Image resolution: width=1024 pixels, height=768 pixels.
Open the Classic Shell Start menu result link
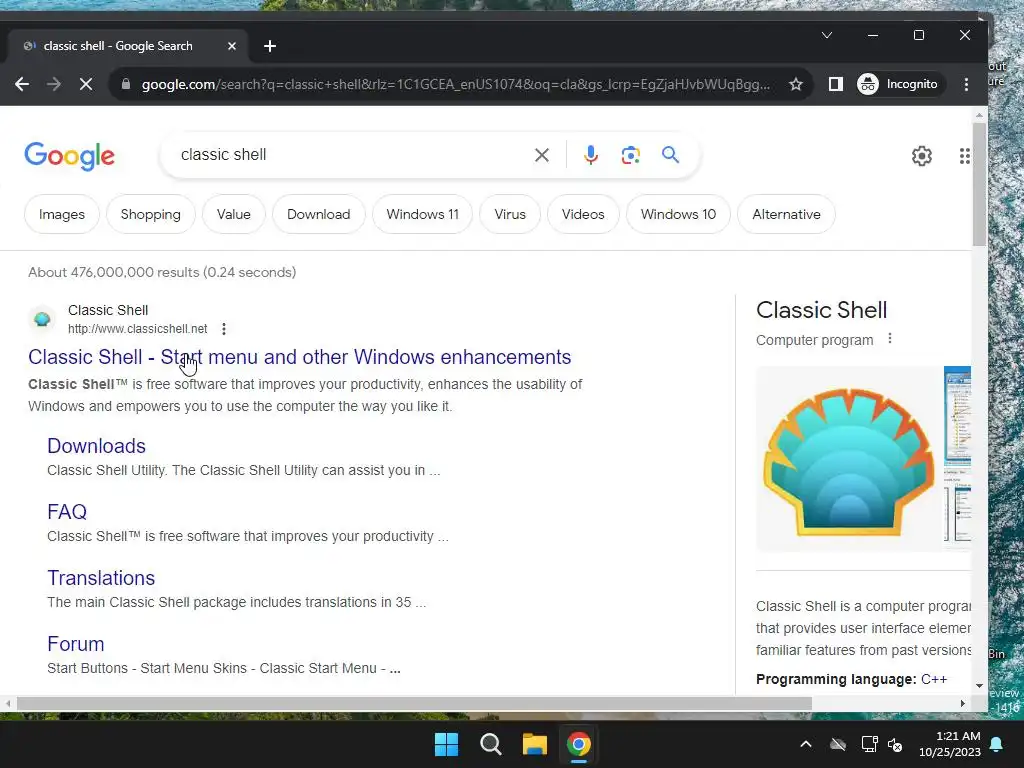(300, 357)
